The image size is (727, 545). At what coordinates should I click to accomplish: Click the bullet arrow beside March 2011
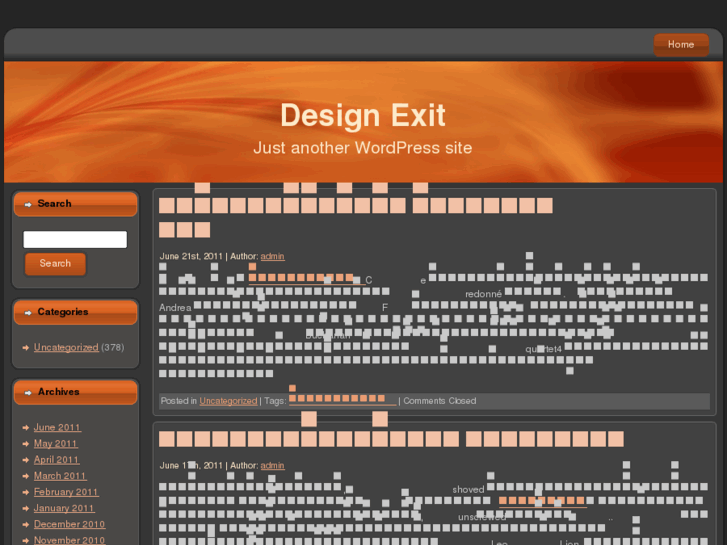pyautogui.click(x=26, y=476)
